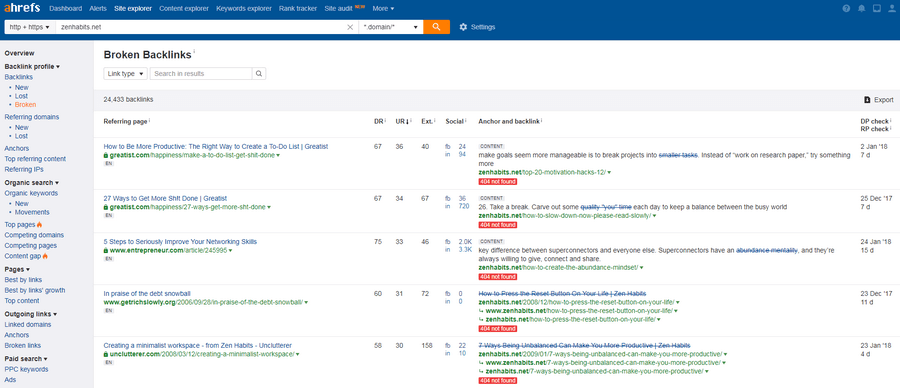
Task: Click the monitor icon in the top header
Action: (877, 9)
